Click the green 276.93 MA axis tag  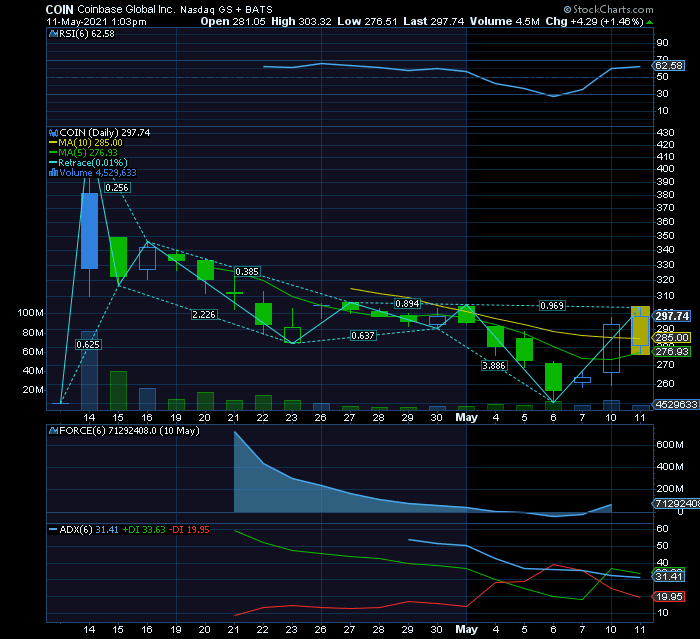(672, 351)
